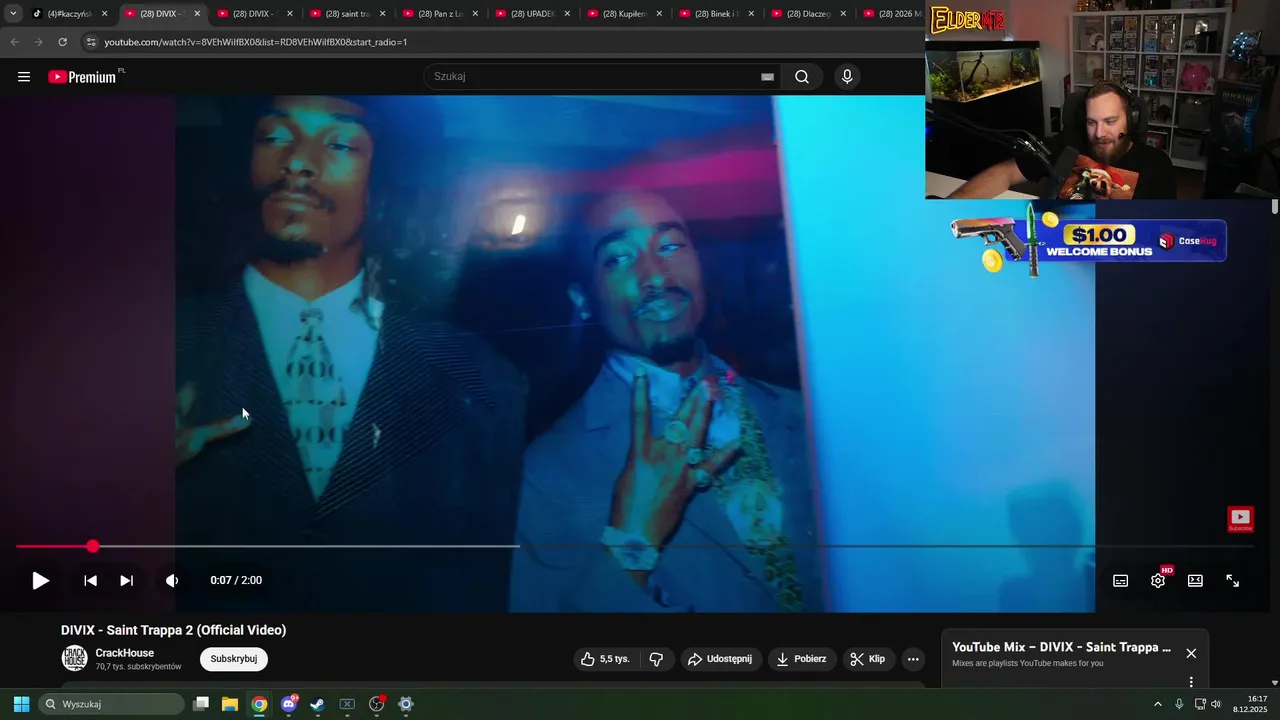
Task: Skip to the next video
Action: (x=127, y=580)
